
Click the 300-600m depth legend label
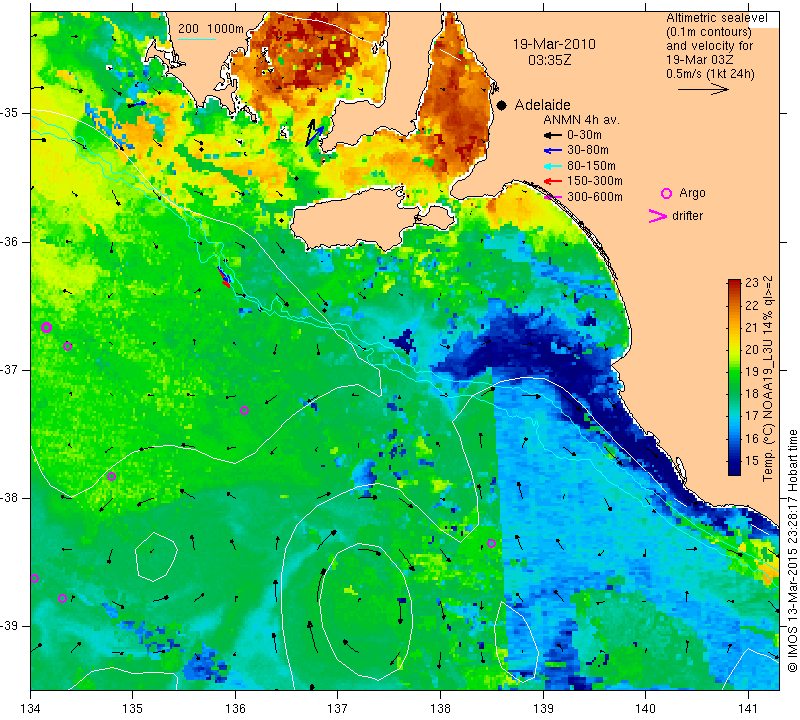pos(594,196)
